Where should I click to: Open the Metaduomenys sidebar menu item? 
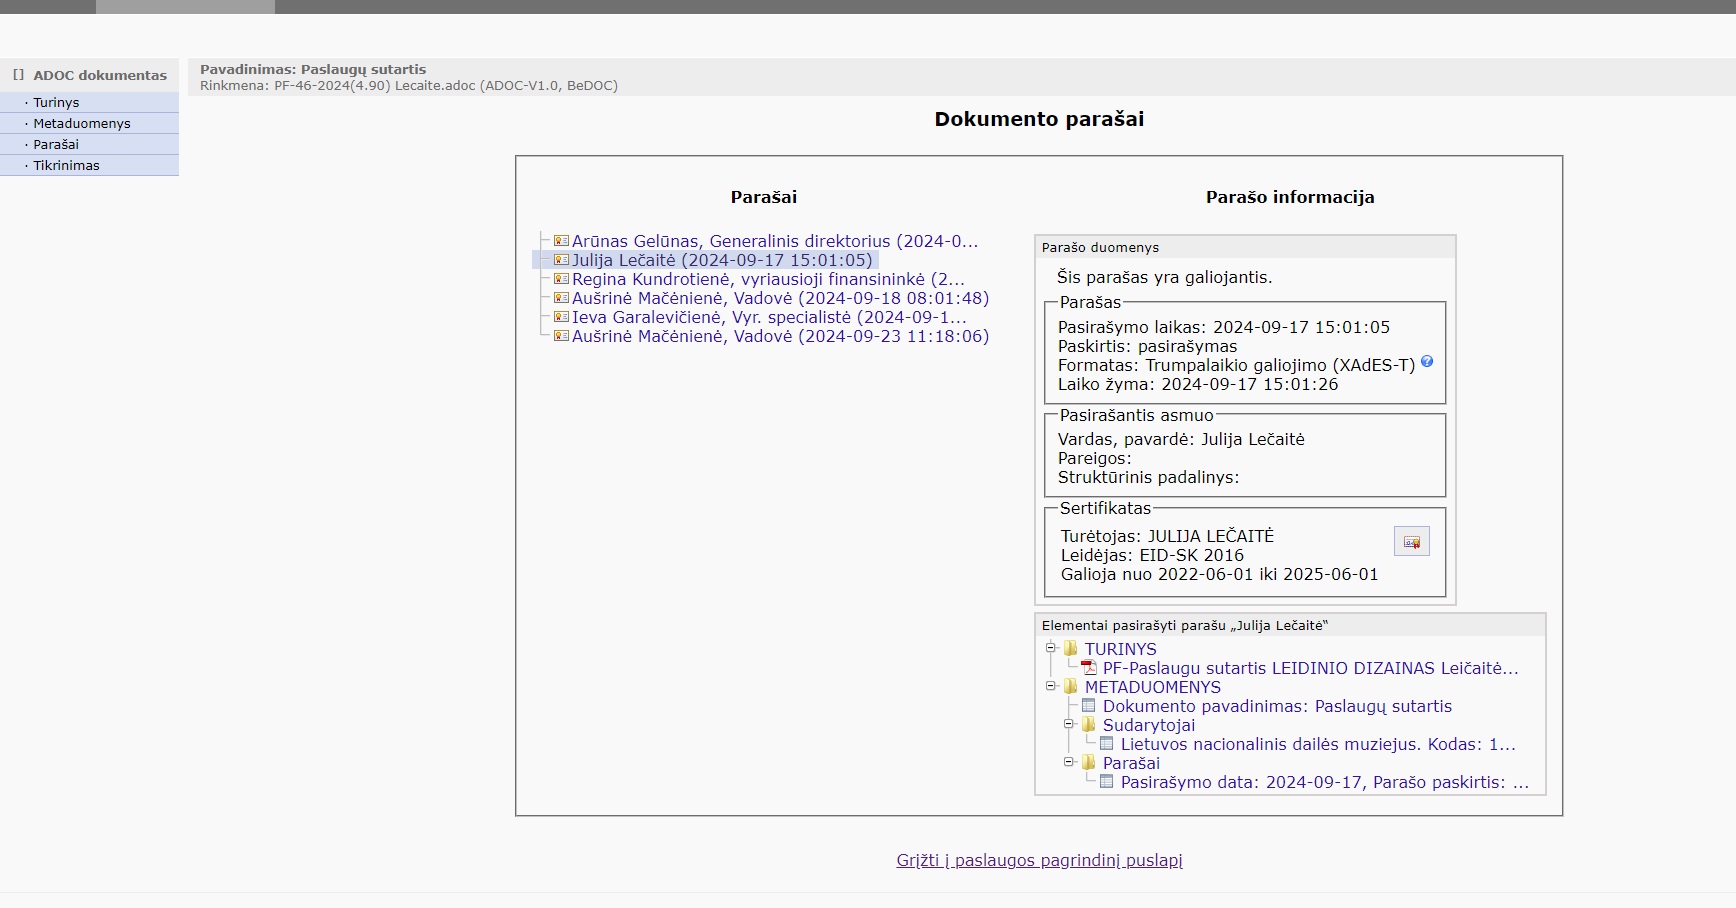(x=82, y=124)
